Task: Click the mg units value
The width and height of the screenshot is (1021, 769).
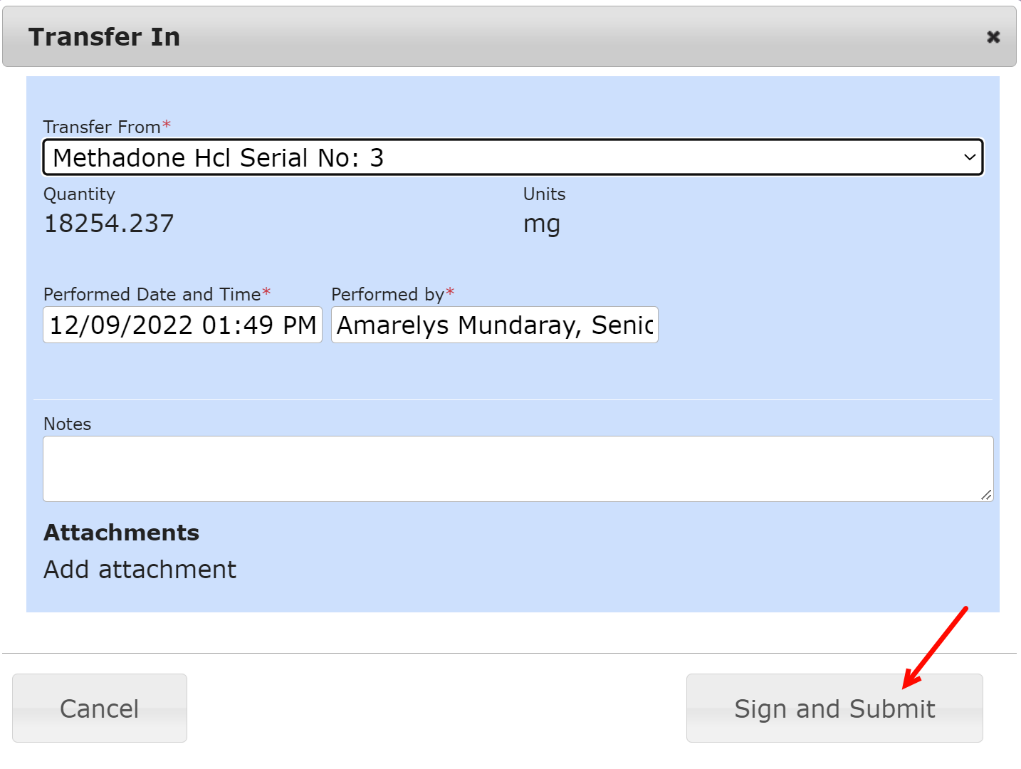Action: 541,224
